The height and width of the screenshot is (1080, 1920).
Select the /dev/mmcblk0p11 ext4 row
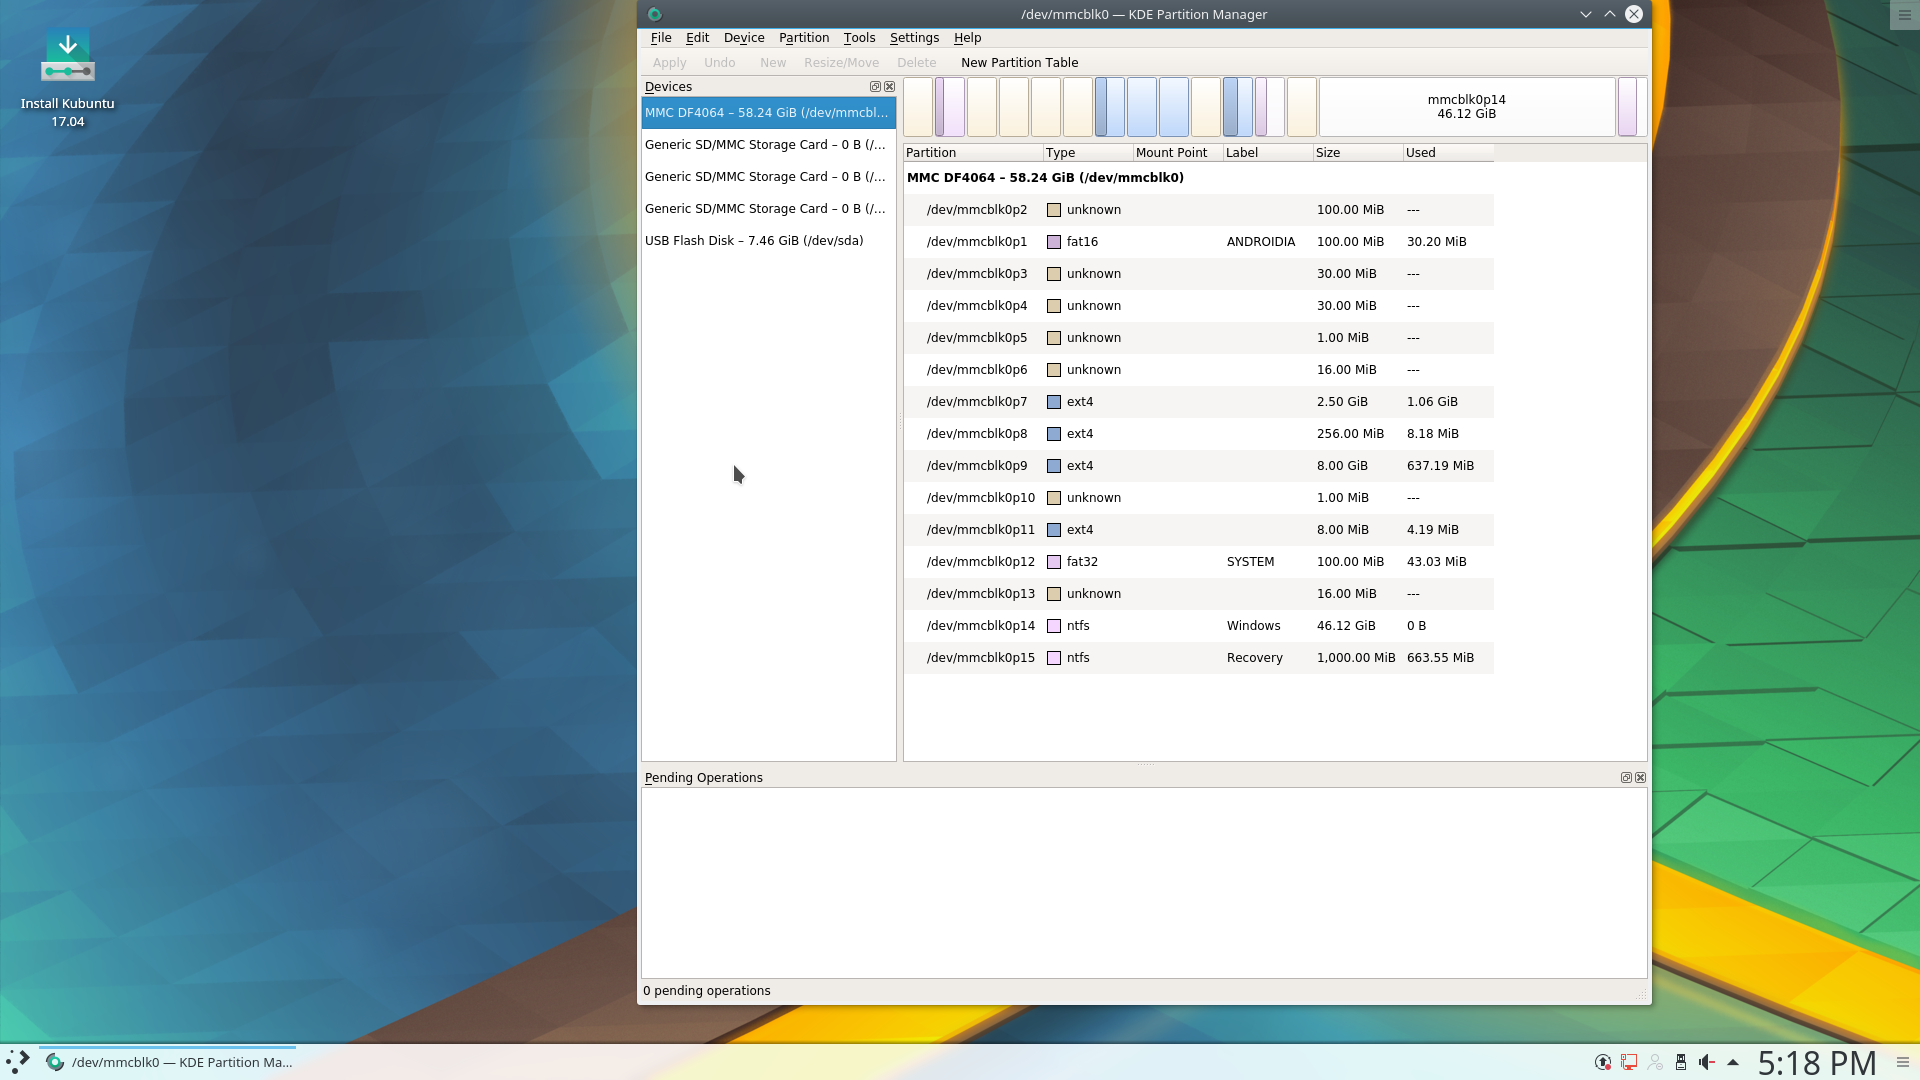point(1198,530)
